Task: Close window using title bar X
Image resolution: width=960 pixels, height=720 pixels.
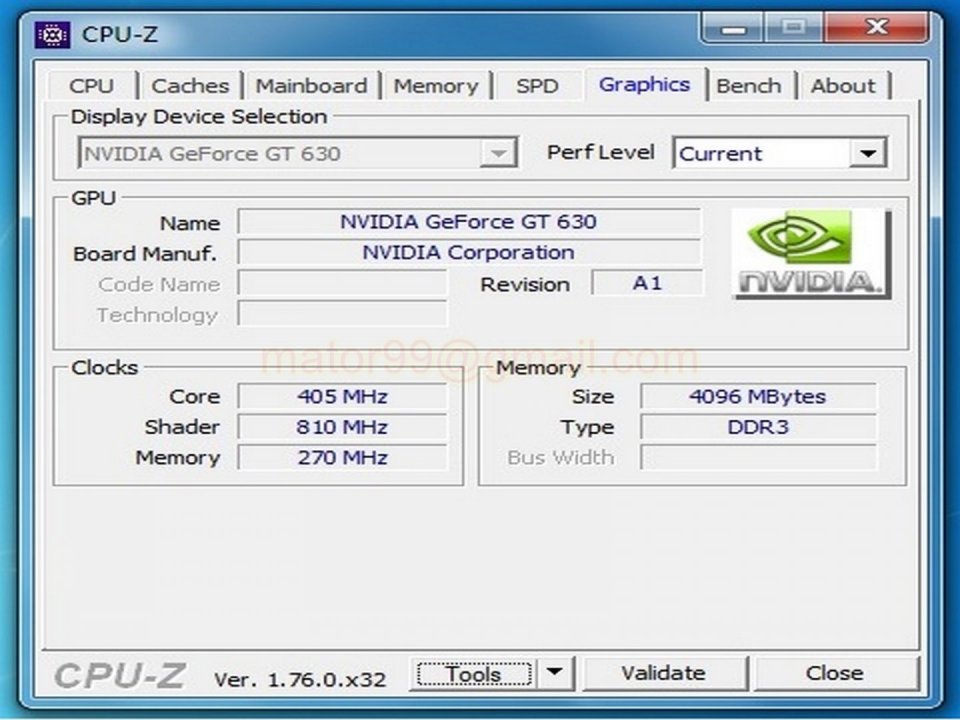Action: (876, 28)
